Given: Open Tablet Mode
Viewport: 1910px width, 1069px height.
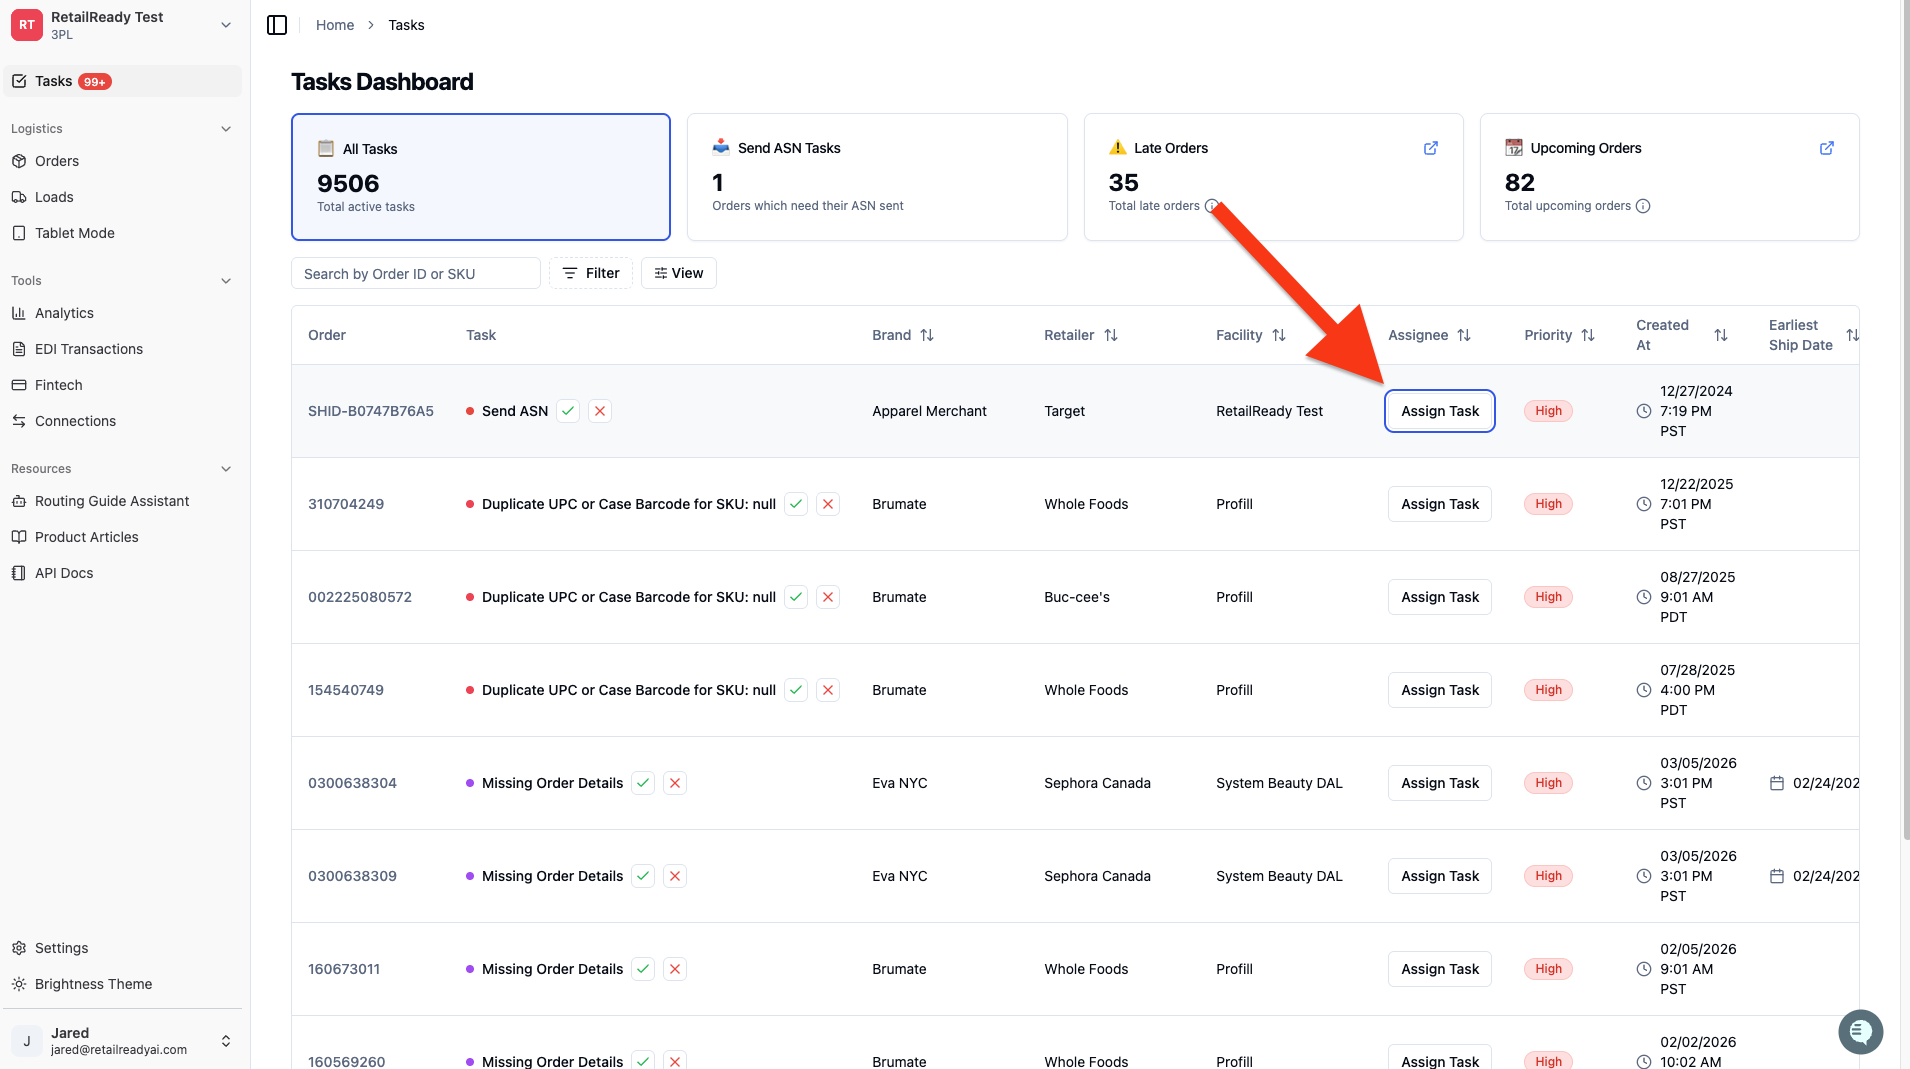Looking at the screenshot, I should [122, 233].
